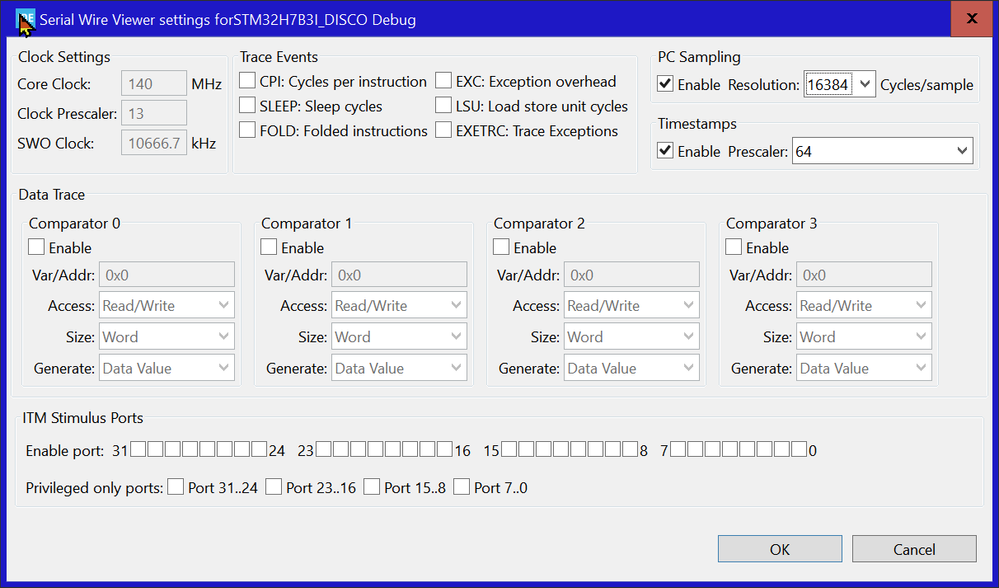Click Comparator 0 Var/Addr field

(166, 275)
